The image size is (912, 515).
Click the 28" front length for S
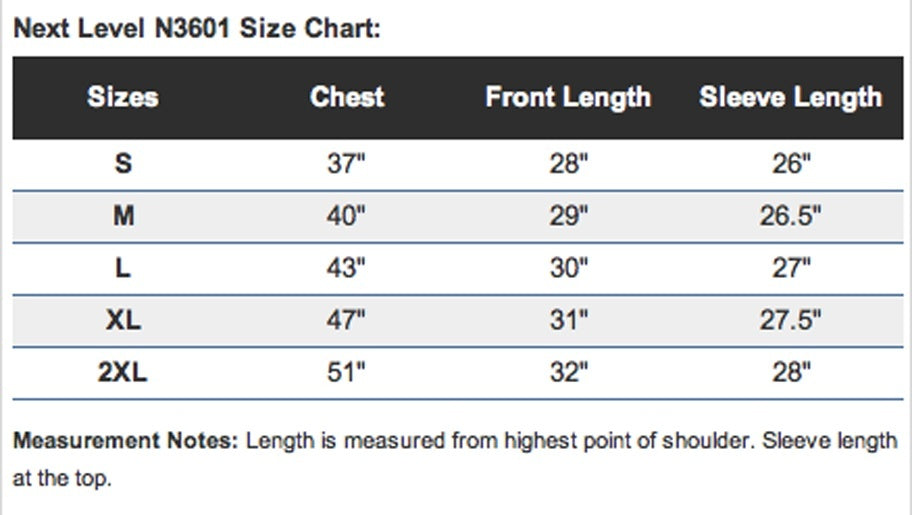pos(569,163)
